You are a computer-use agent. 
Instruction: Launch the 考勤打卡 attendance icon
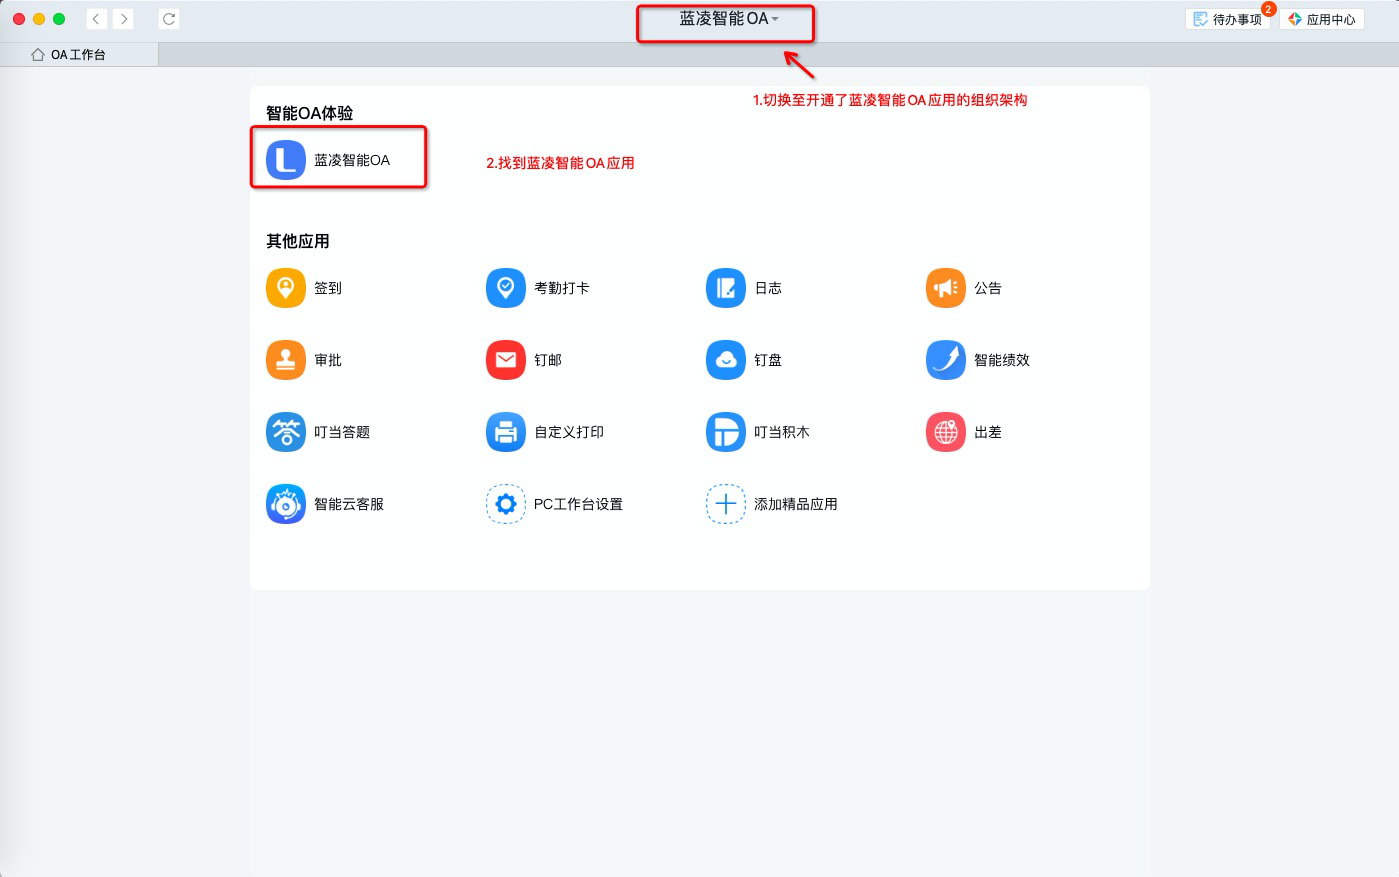coord(506,288)
